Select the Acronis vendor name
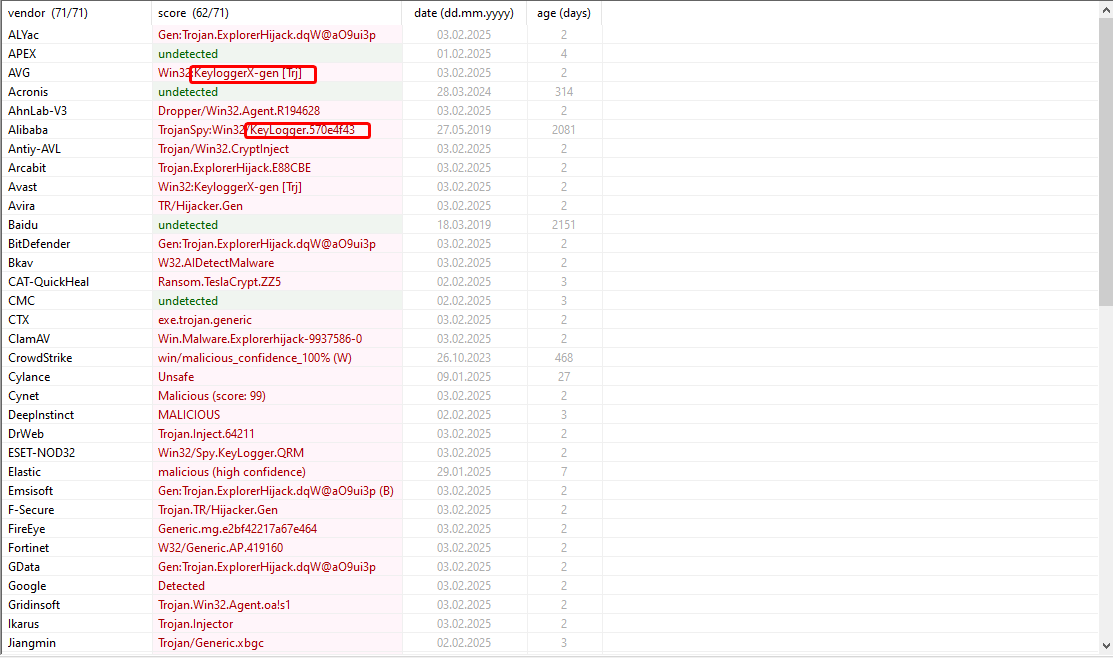Image resolution: width=1113 pixels, height=658 pixels. click(x=28, y=92)
